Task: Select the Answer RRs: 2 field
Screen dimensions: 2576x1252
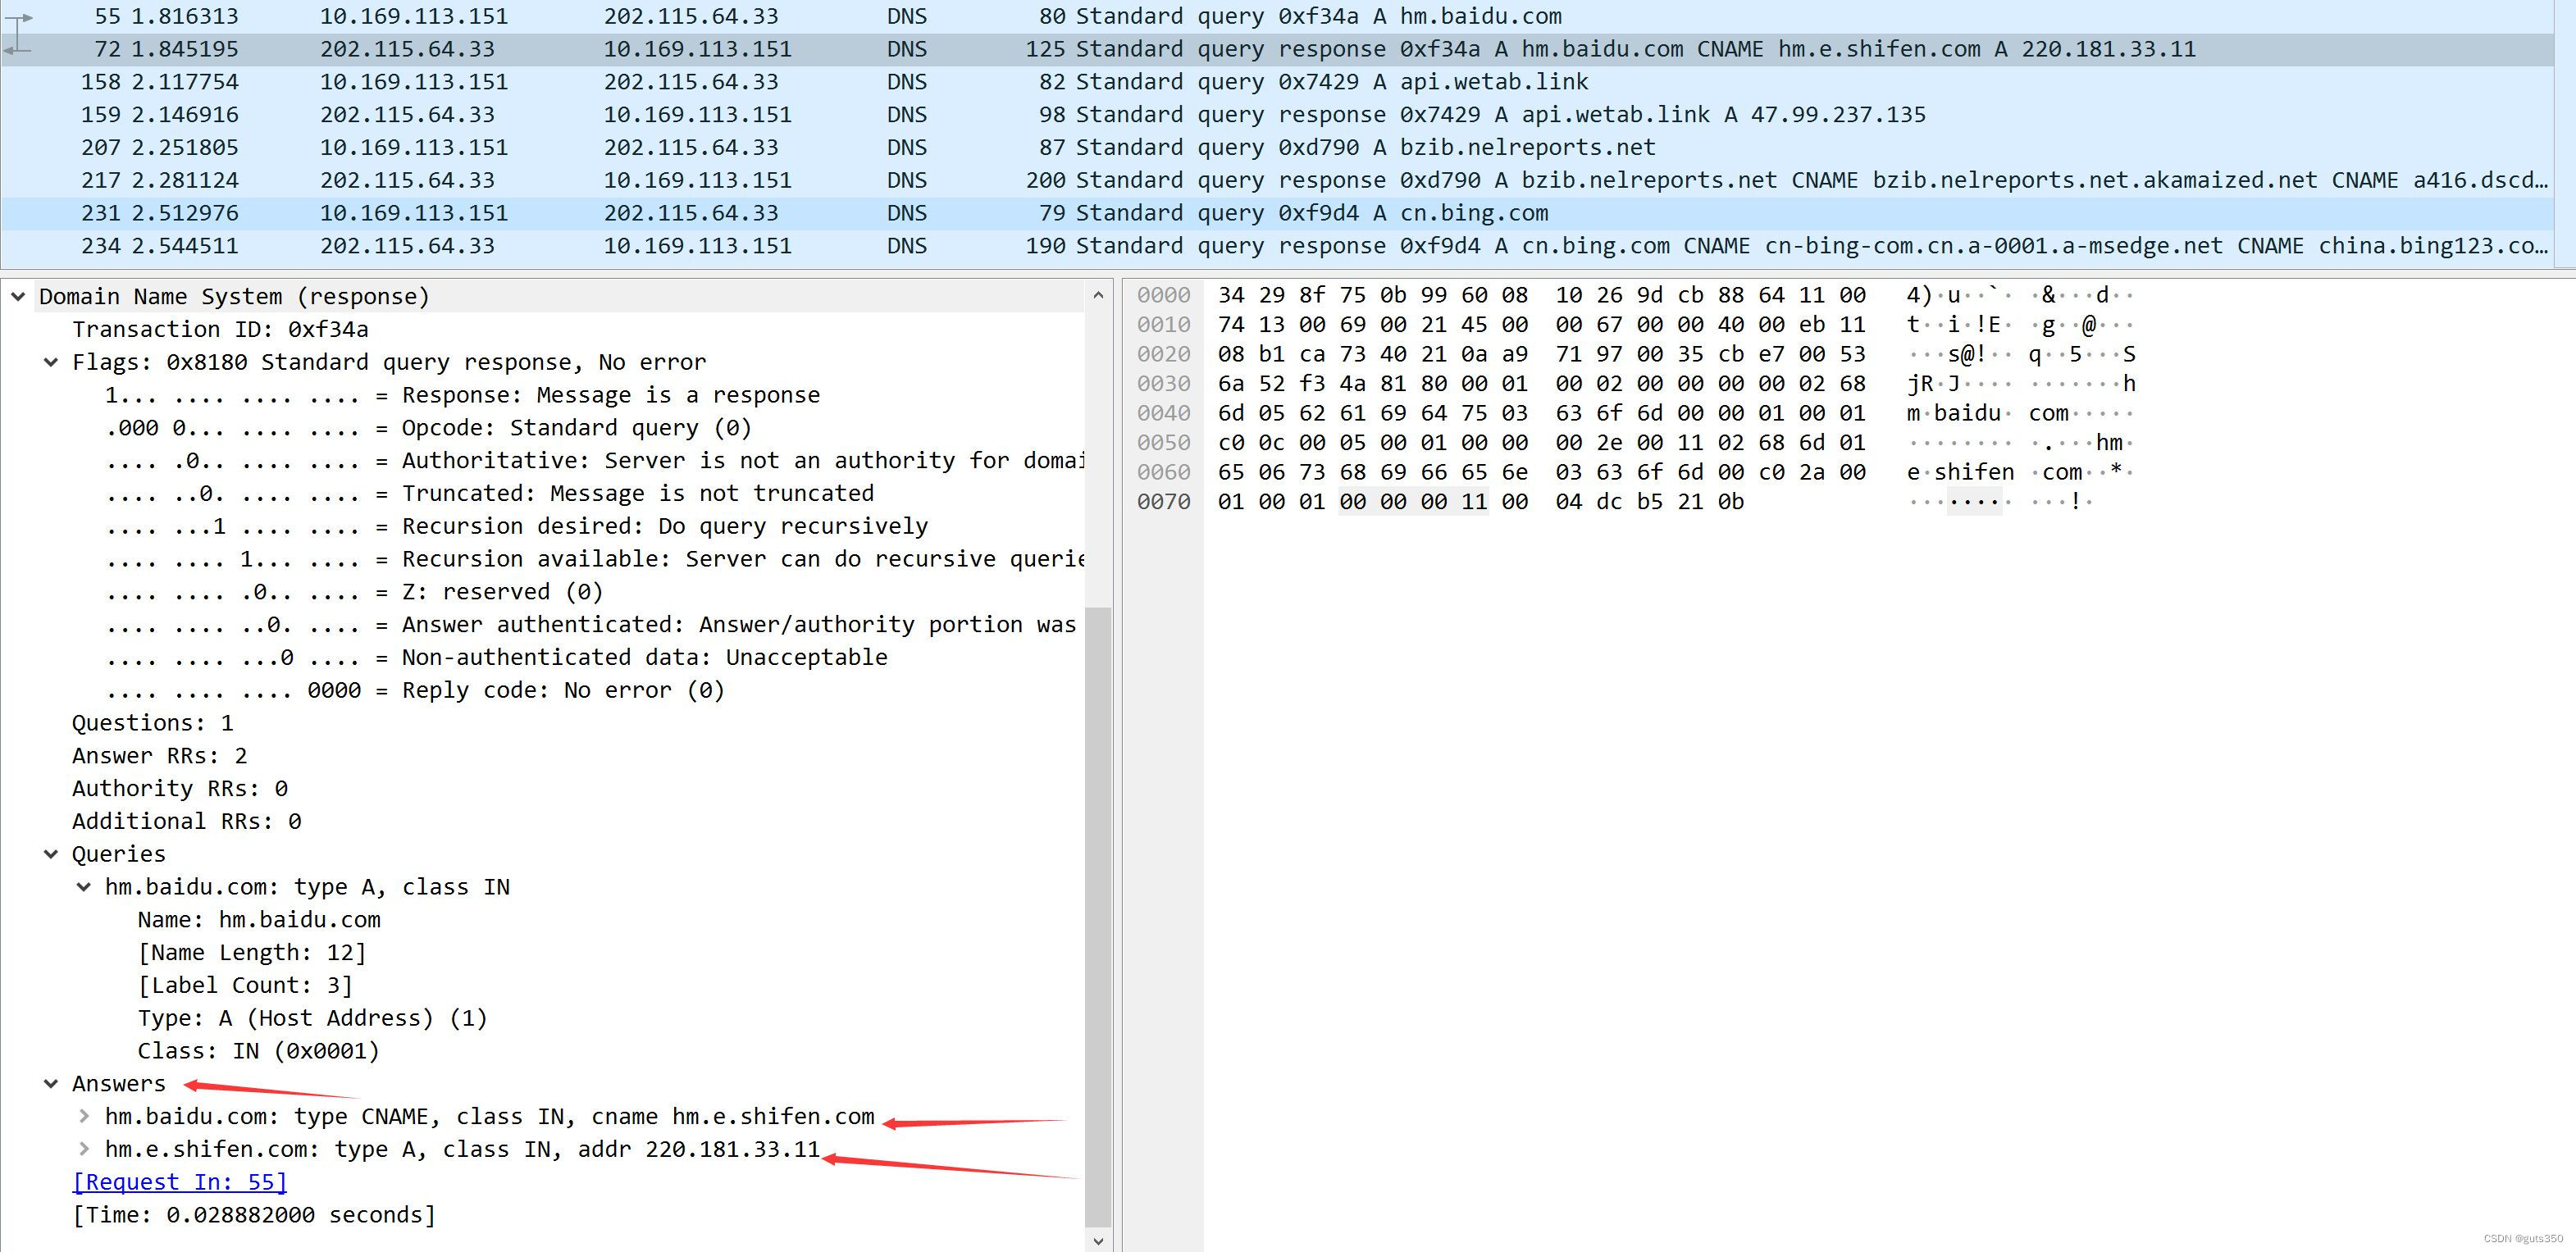Action: pos(159,756)
